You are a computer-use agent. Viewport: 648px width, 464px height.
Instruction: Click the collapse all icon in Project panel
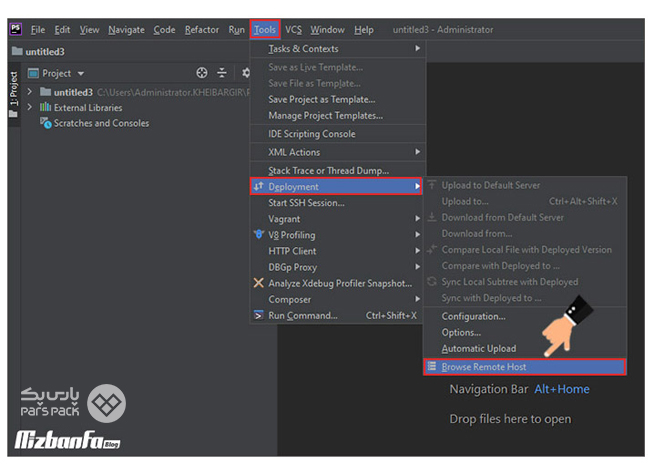[222, 73]
